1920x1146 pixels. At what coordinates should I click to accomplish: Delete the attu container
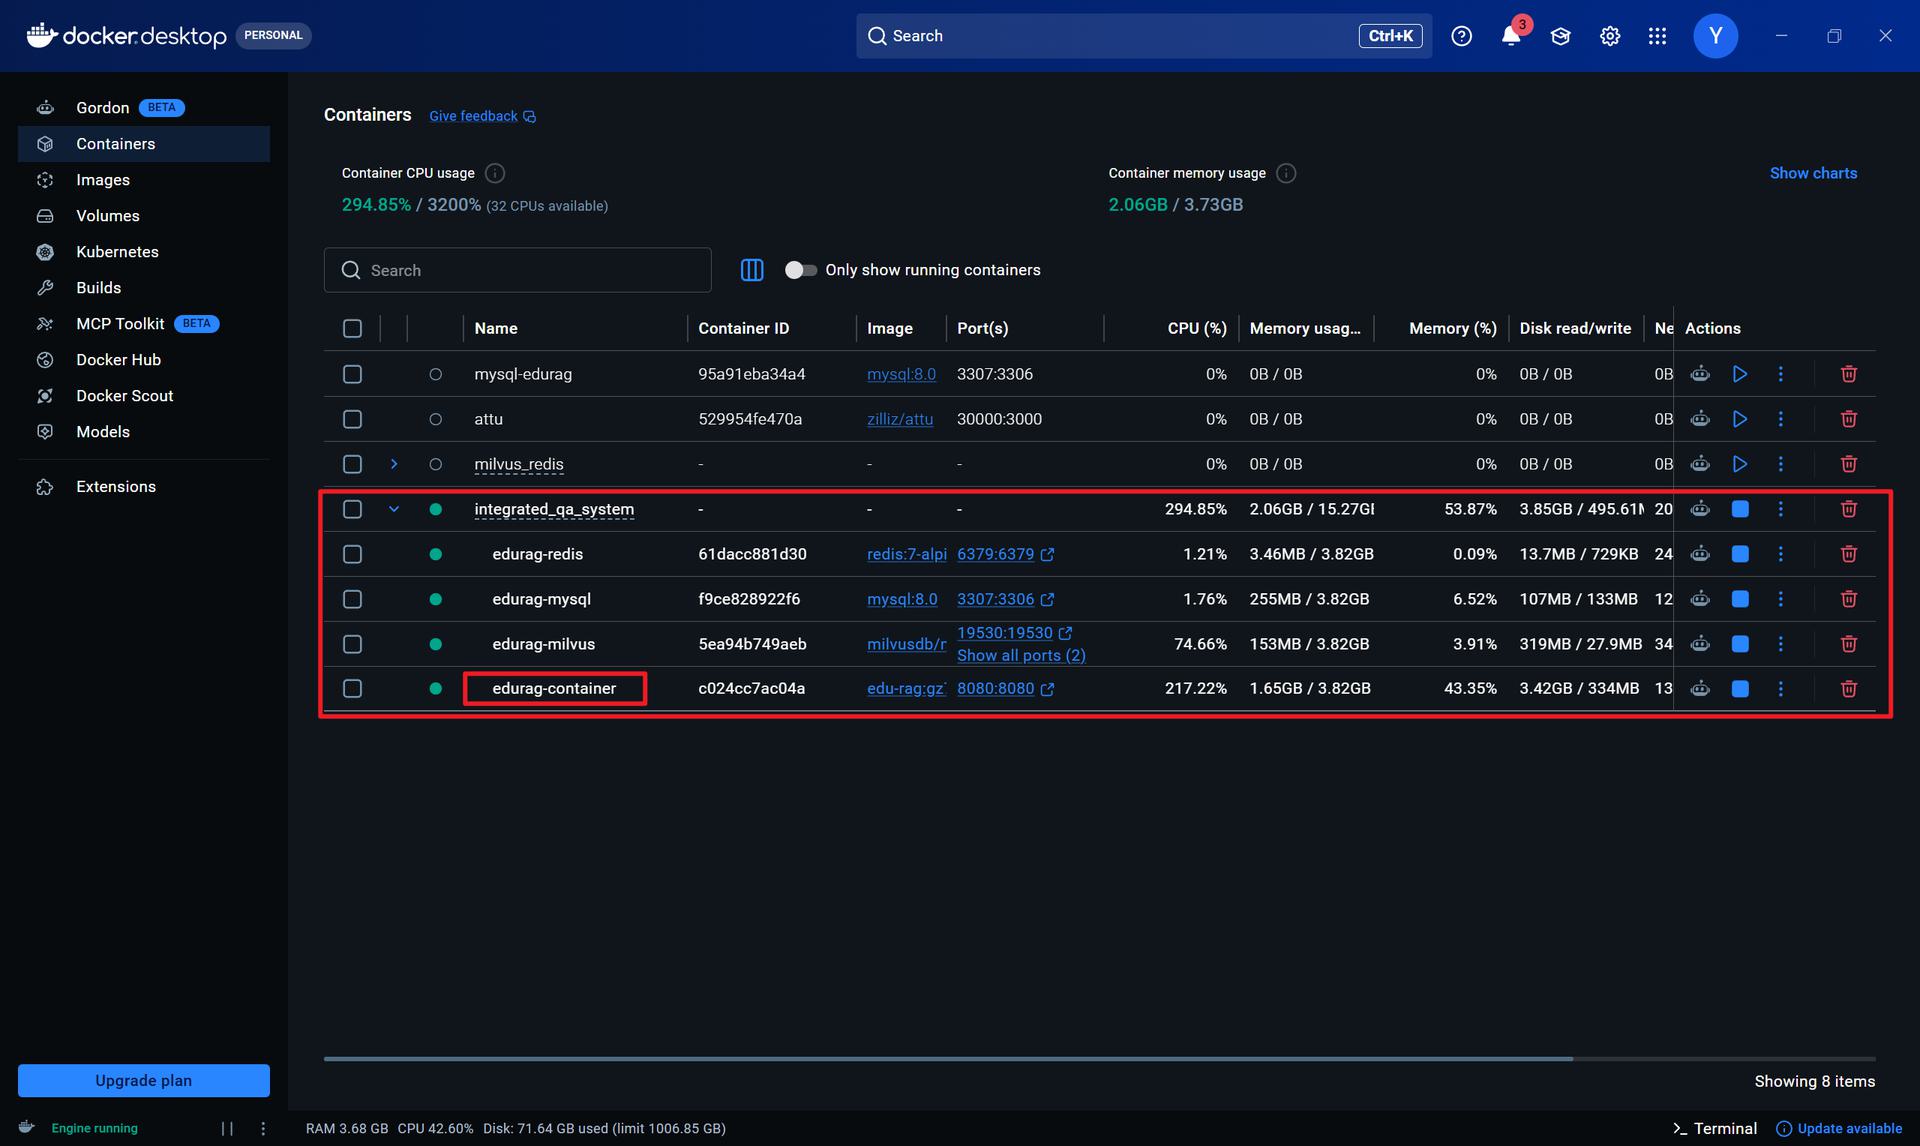[x=1849, y=419]
